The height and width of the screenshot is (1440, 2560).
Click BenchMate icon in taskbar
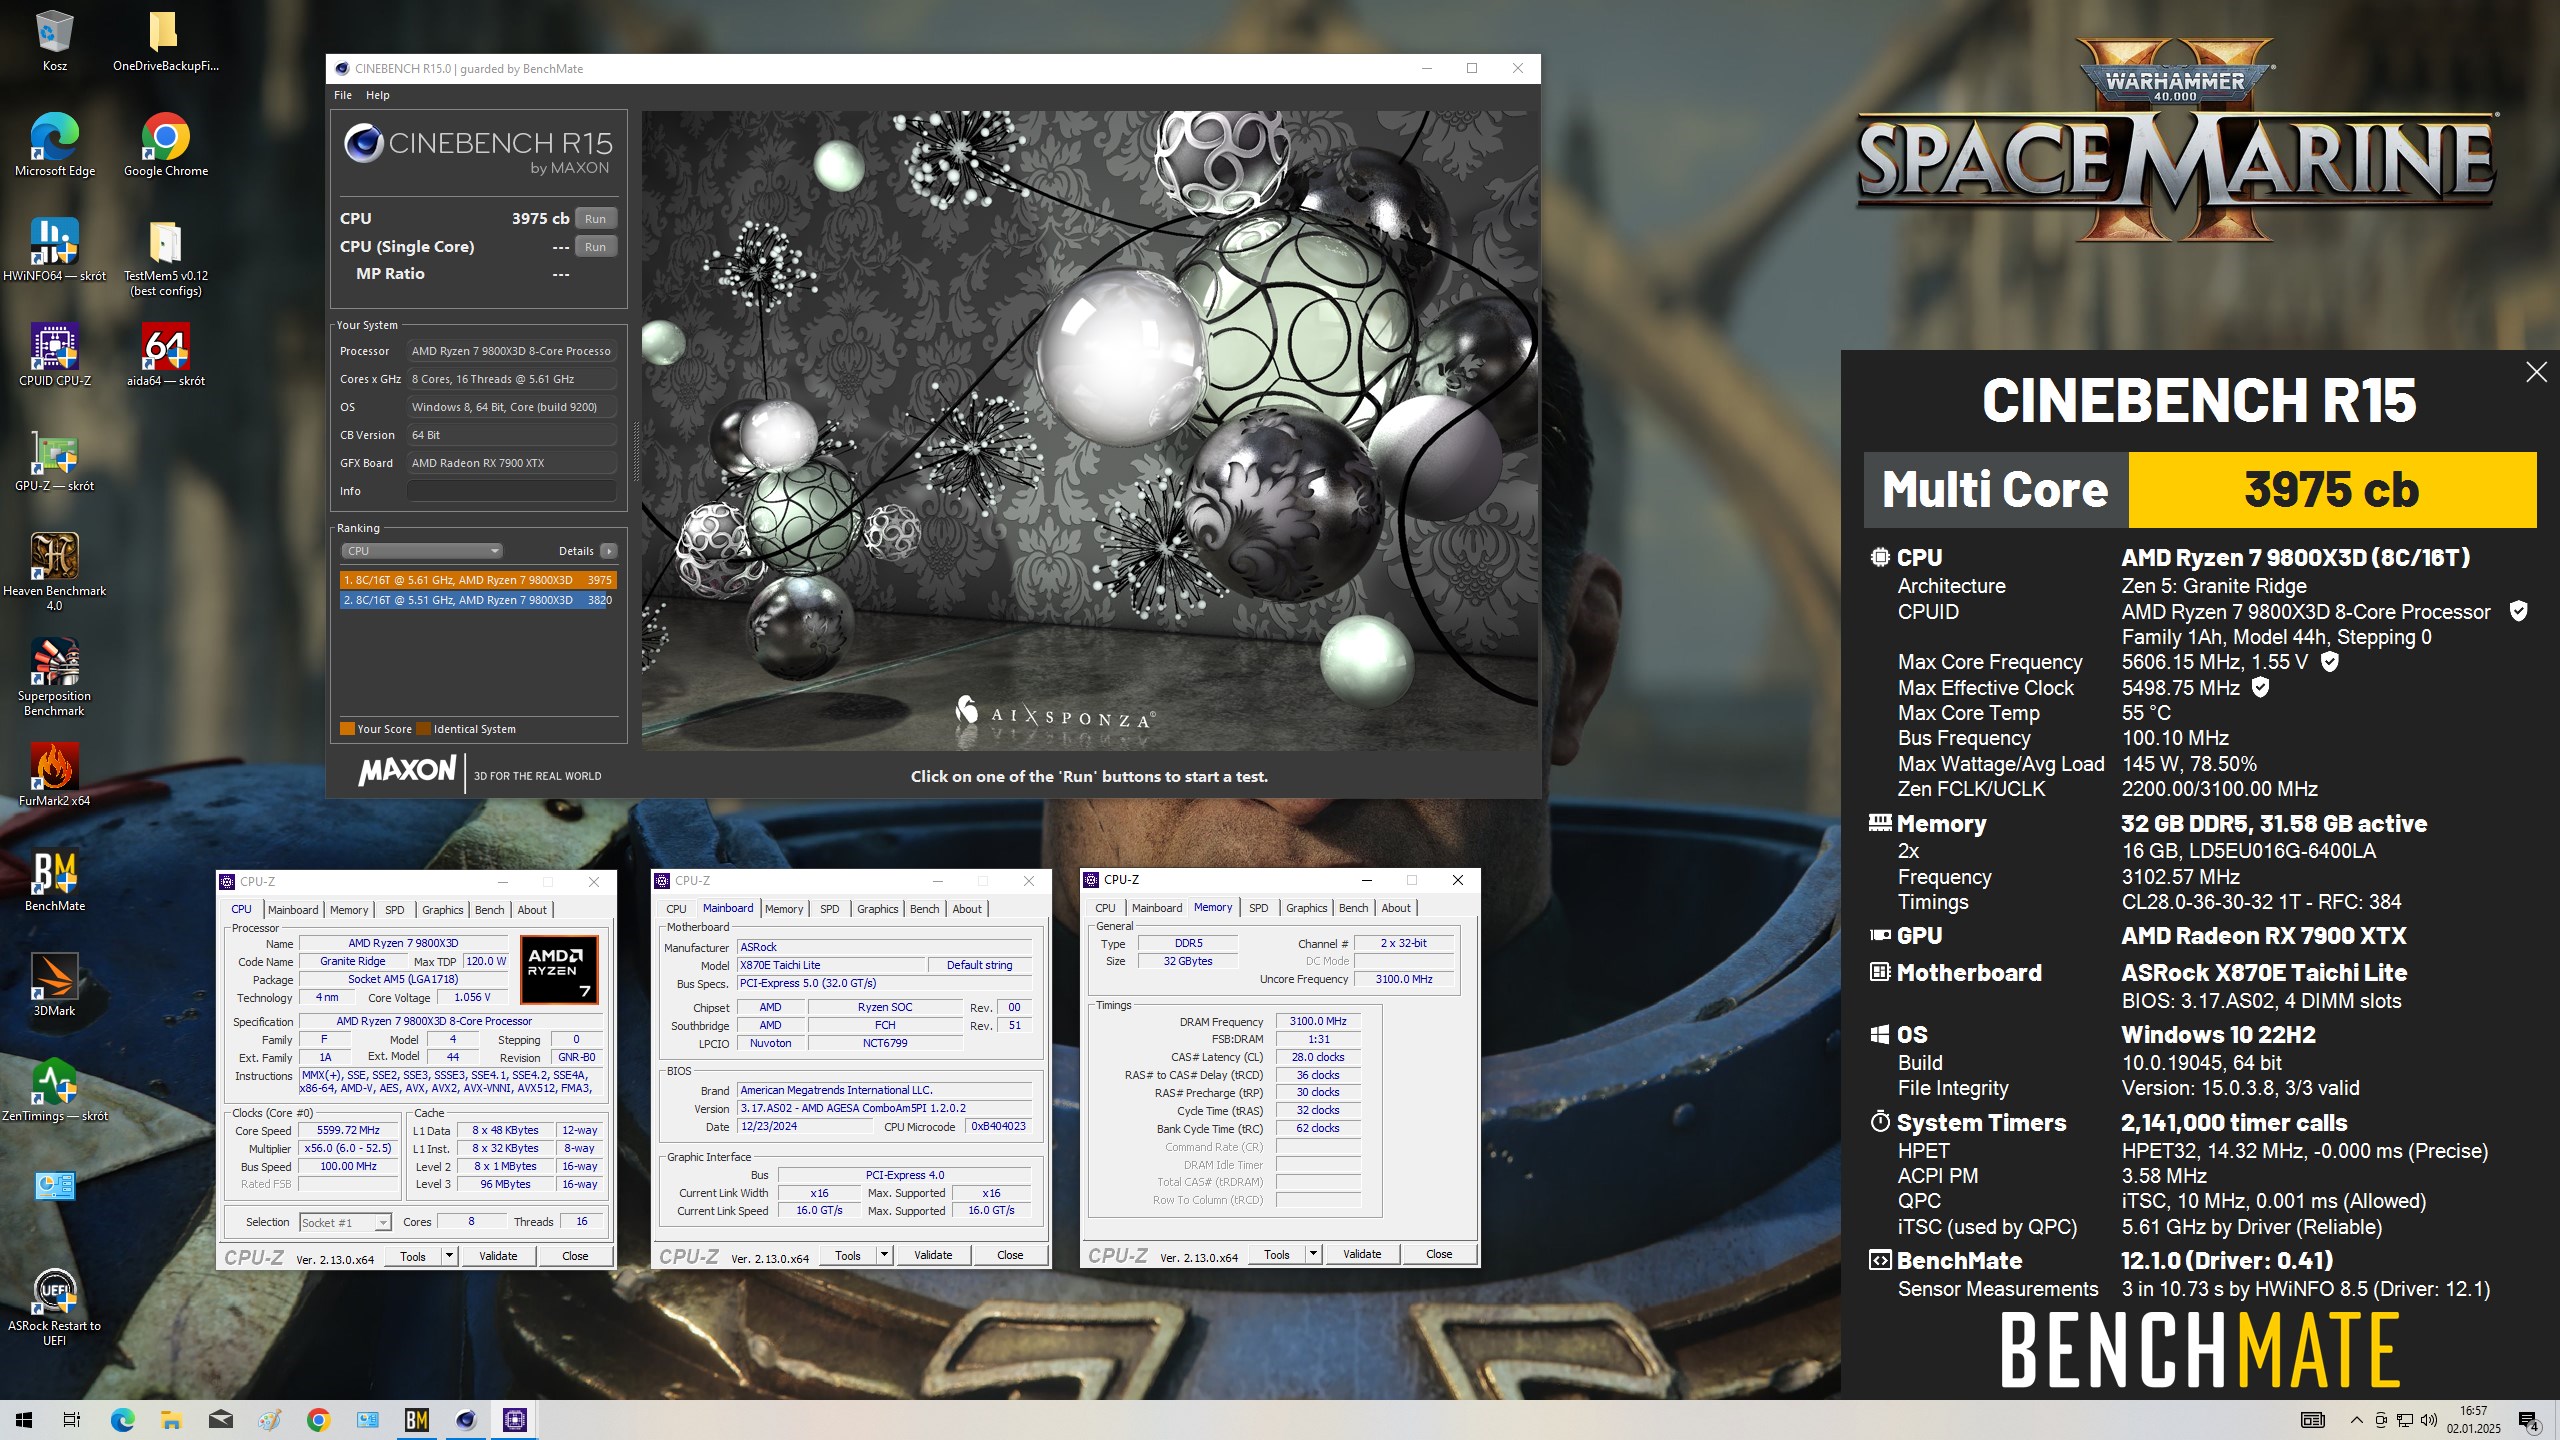(x=417, y=1420)
